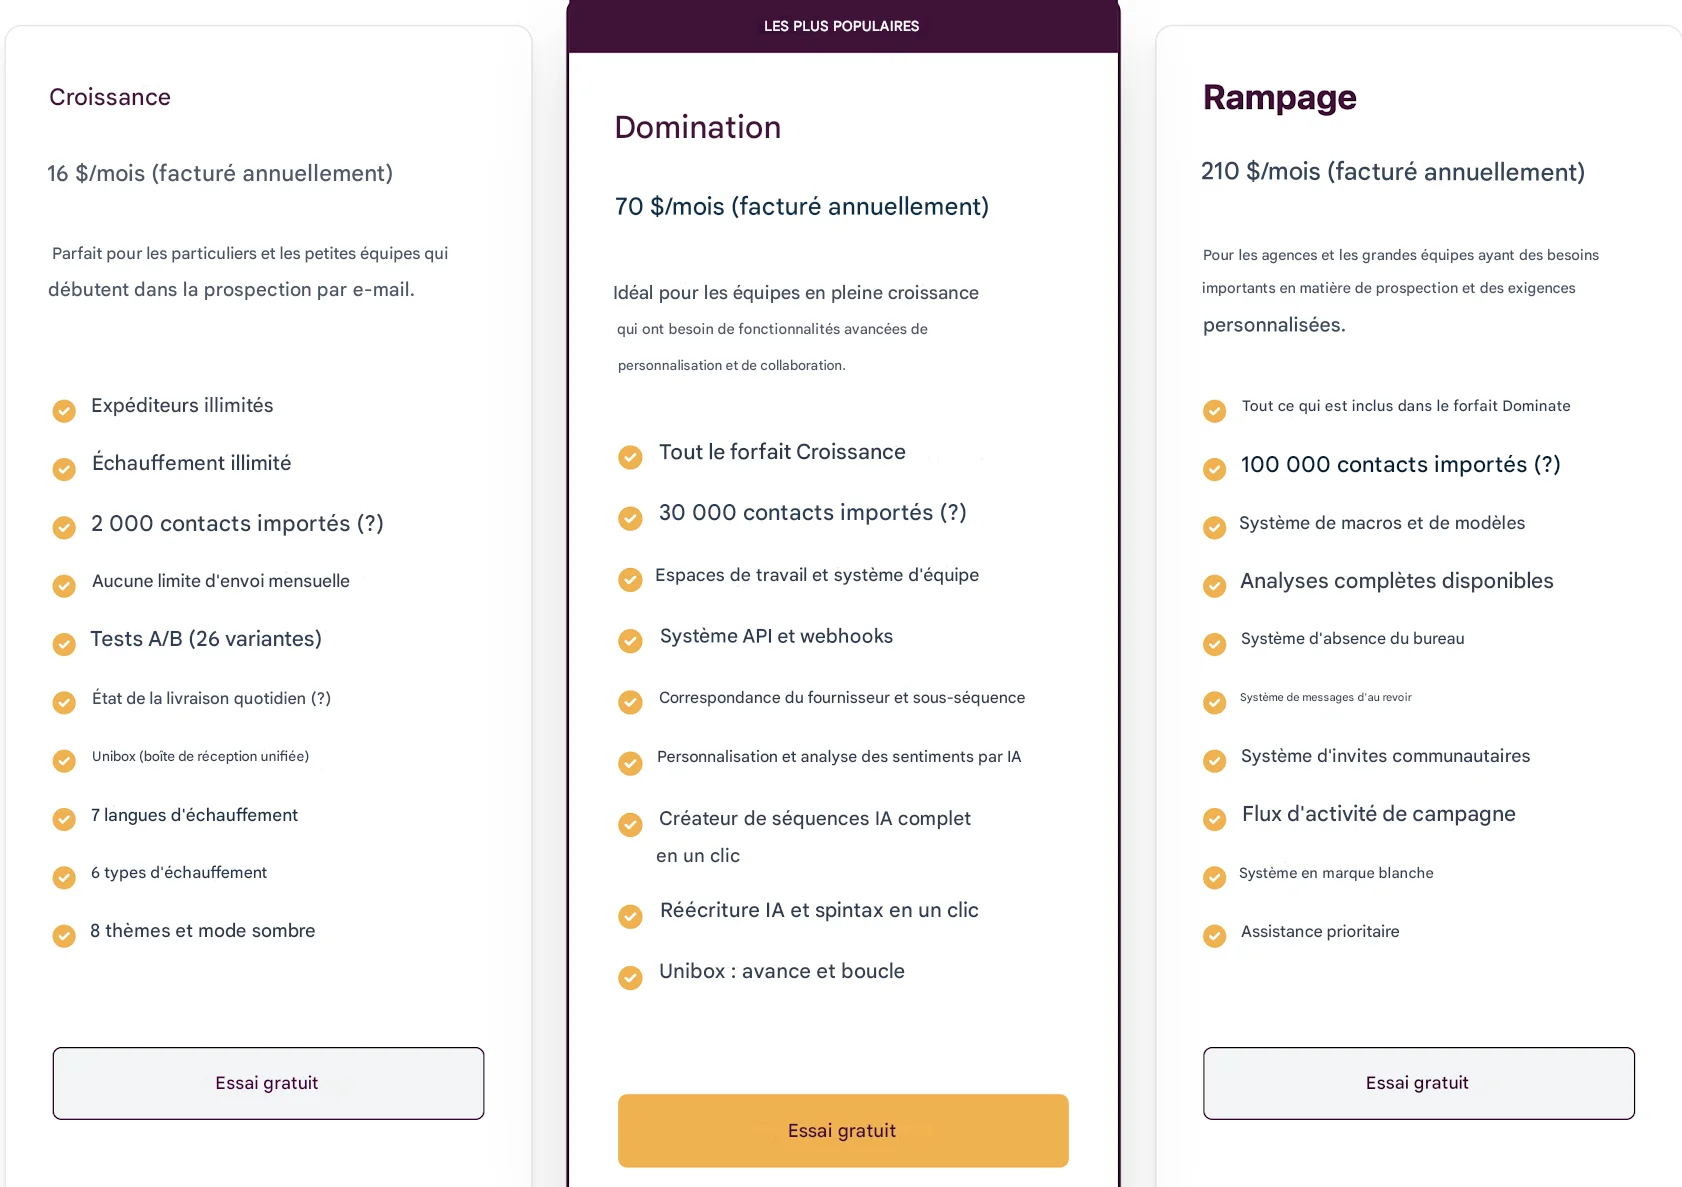Click check icon next to Tout le forfait Croissance
The height and width of the screenshot is (1187, 1682).
pos(630,457)
